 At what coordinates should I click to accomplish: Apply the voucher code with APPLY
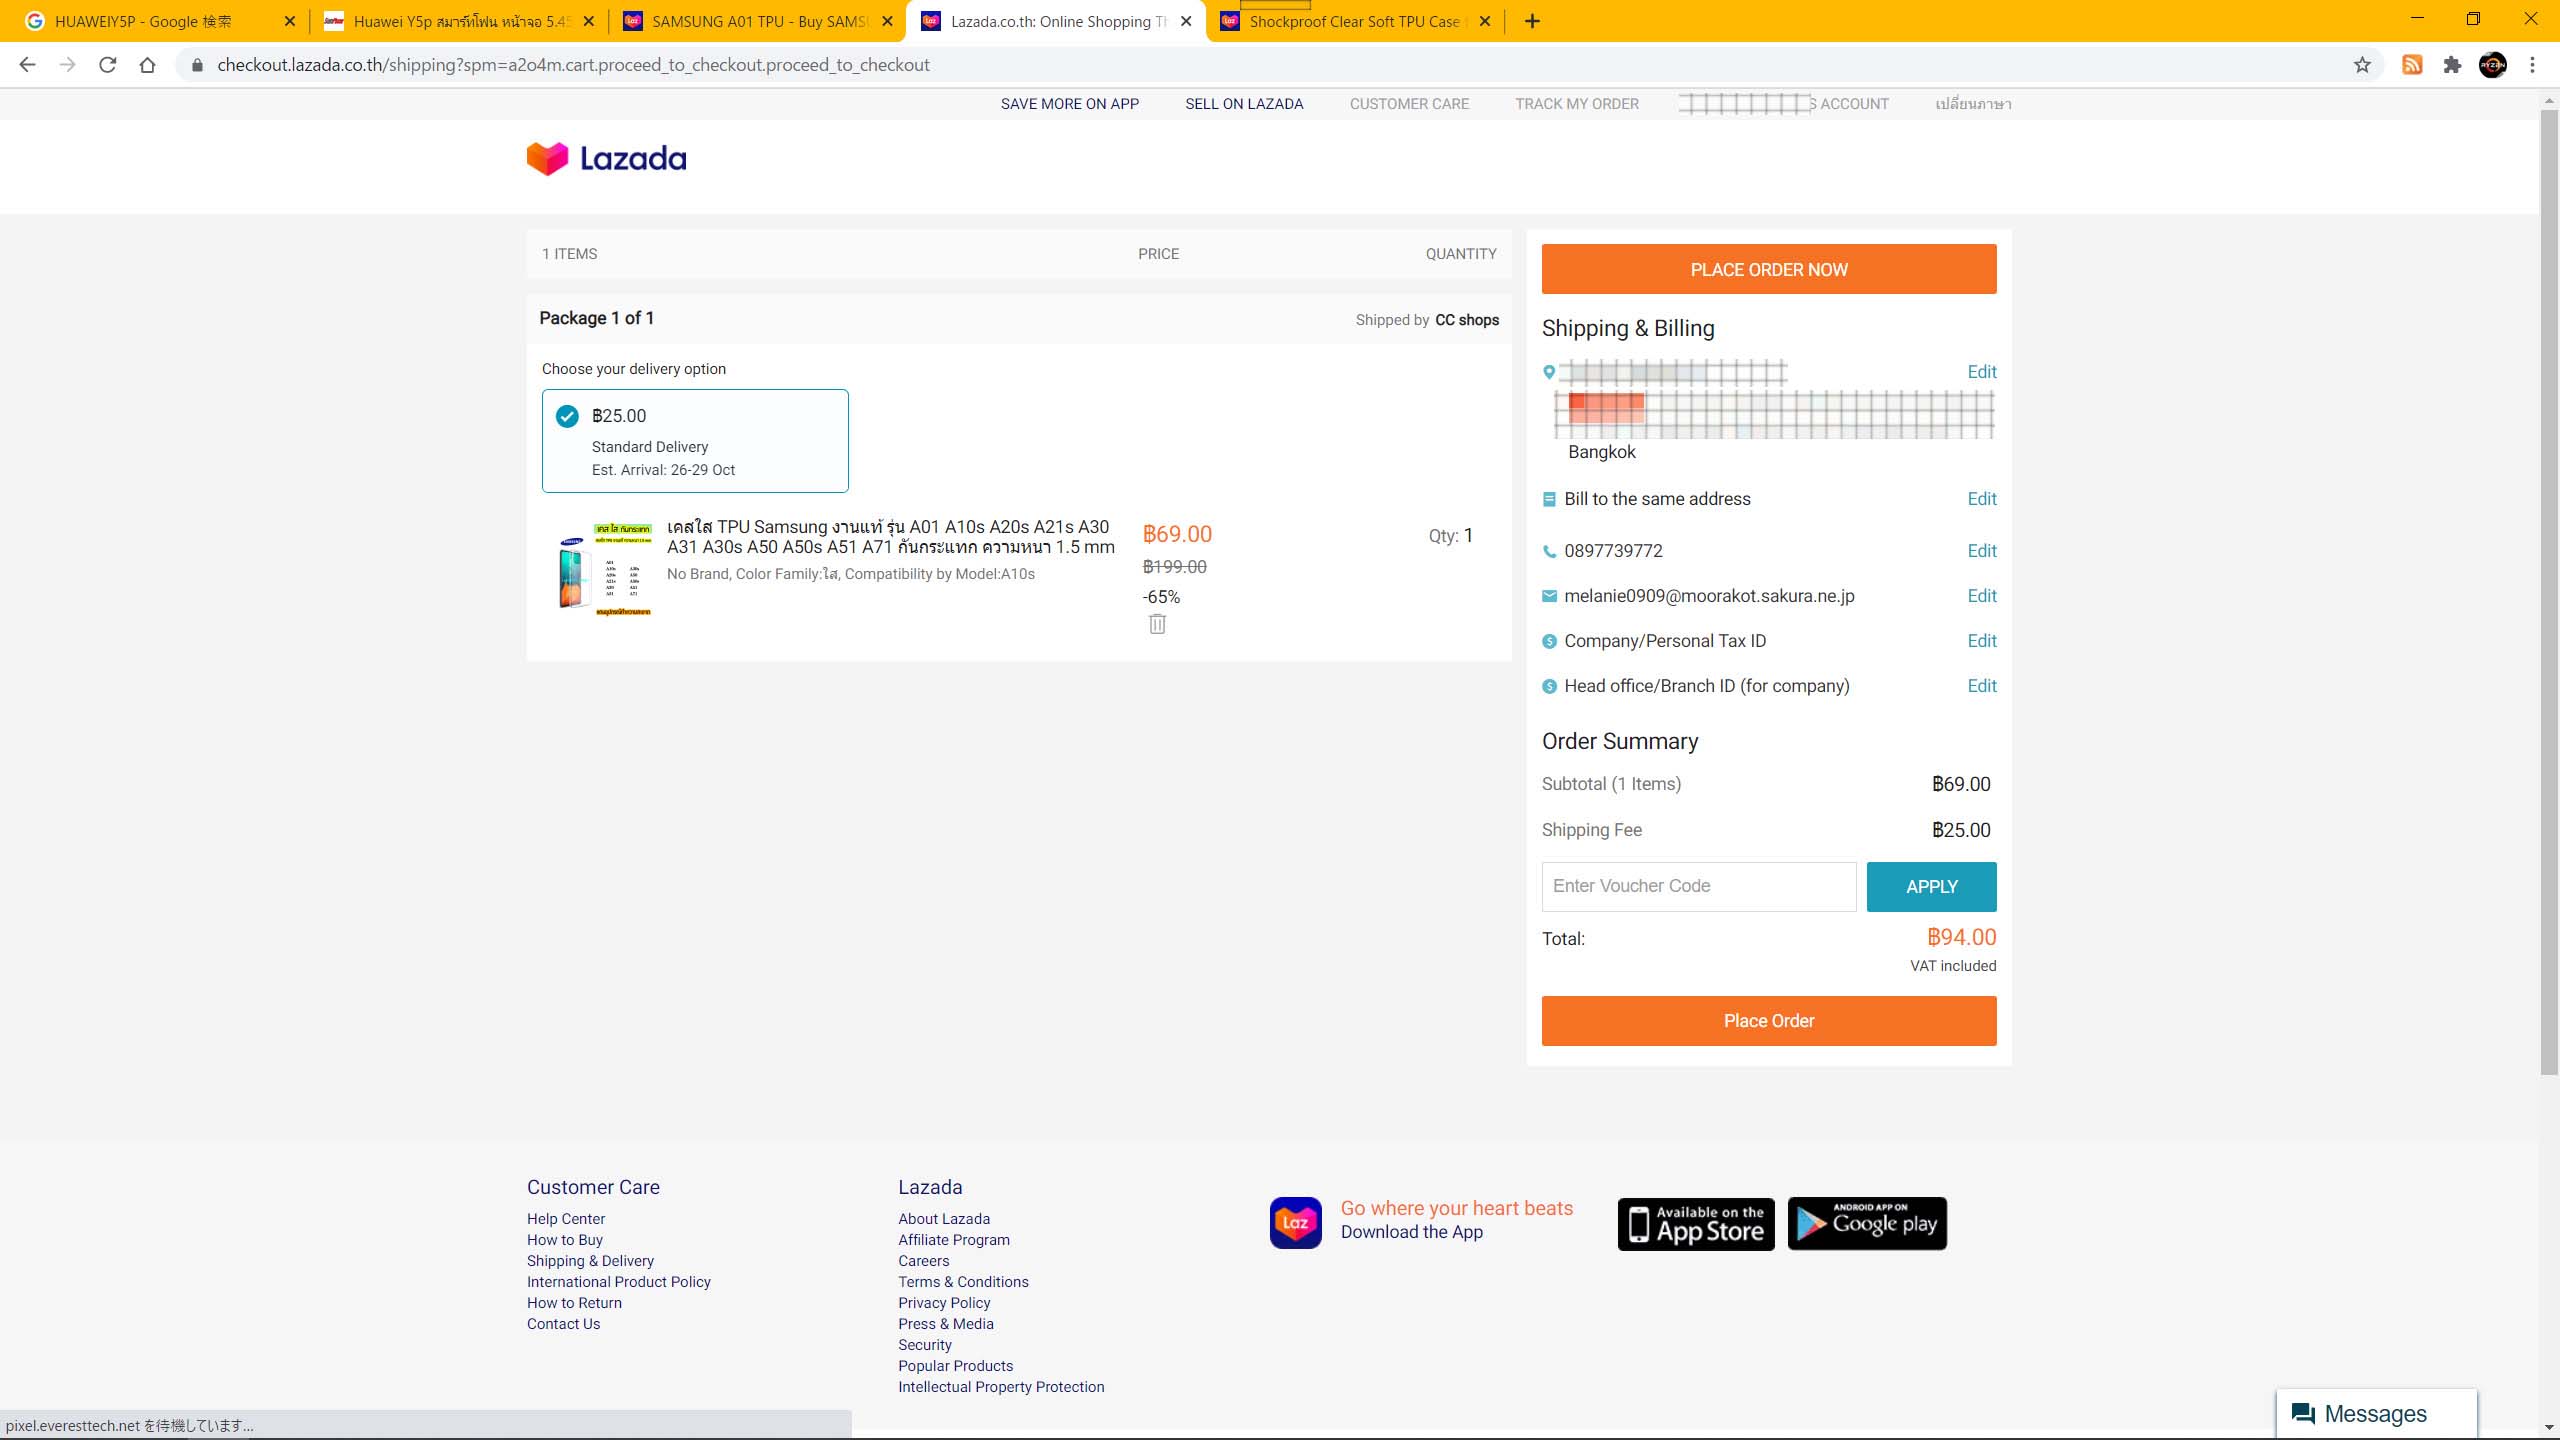pos(1931,887)
